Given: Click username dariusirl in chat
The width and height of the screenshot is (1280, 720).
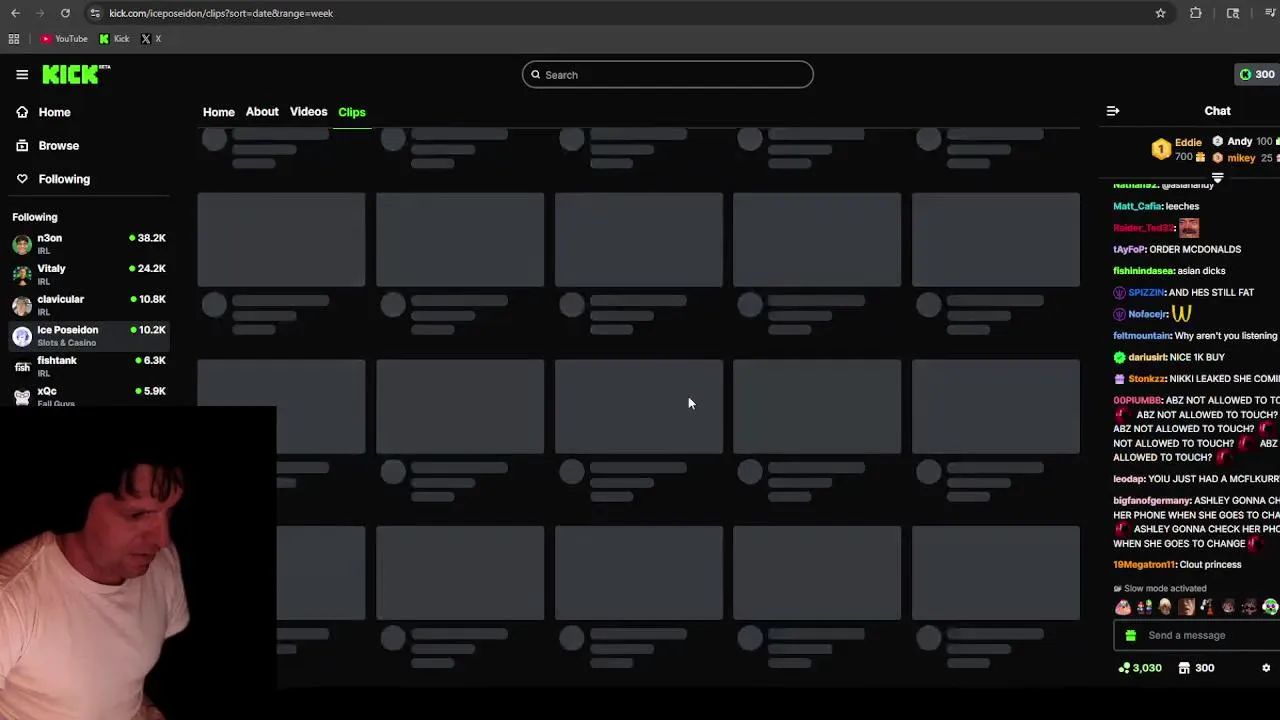Looking at the screenshot, I should pyautogui.click(x=1147, y=357).
